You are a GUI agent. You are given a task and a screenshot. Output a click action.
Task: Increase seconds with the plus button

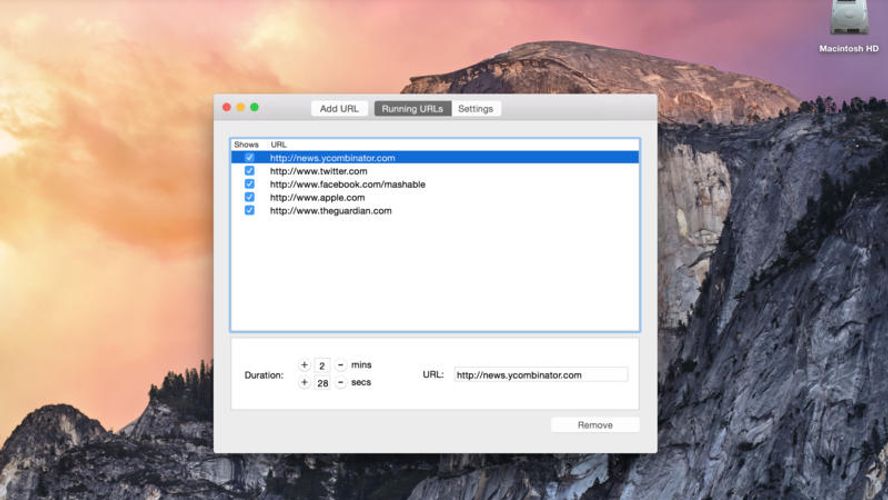[x=304, y=383]
